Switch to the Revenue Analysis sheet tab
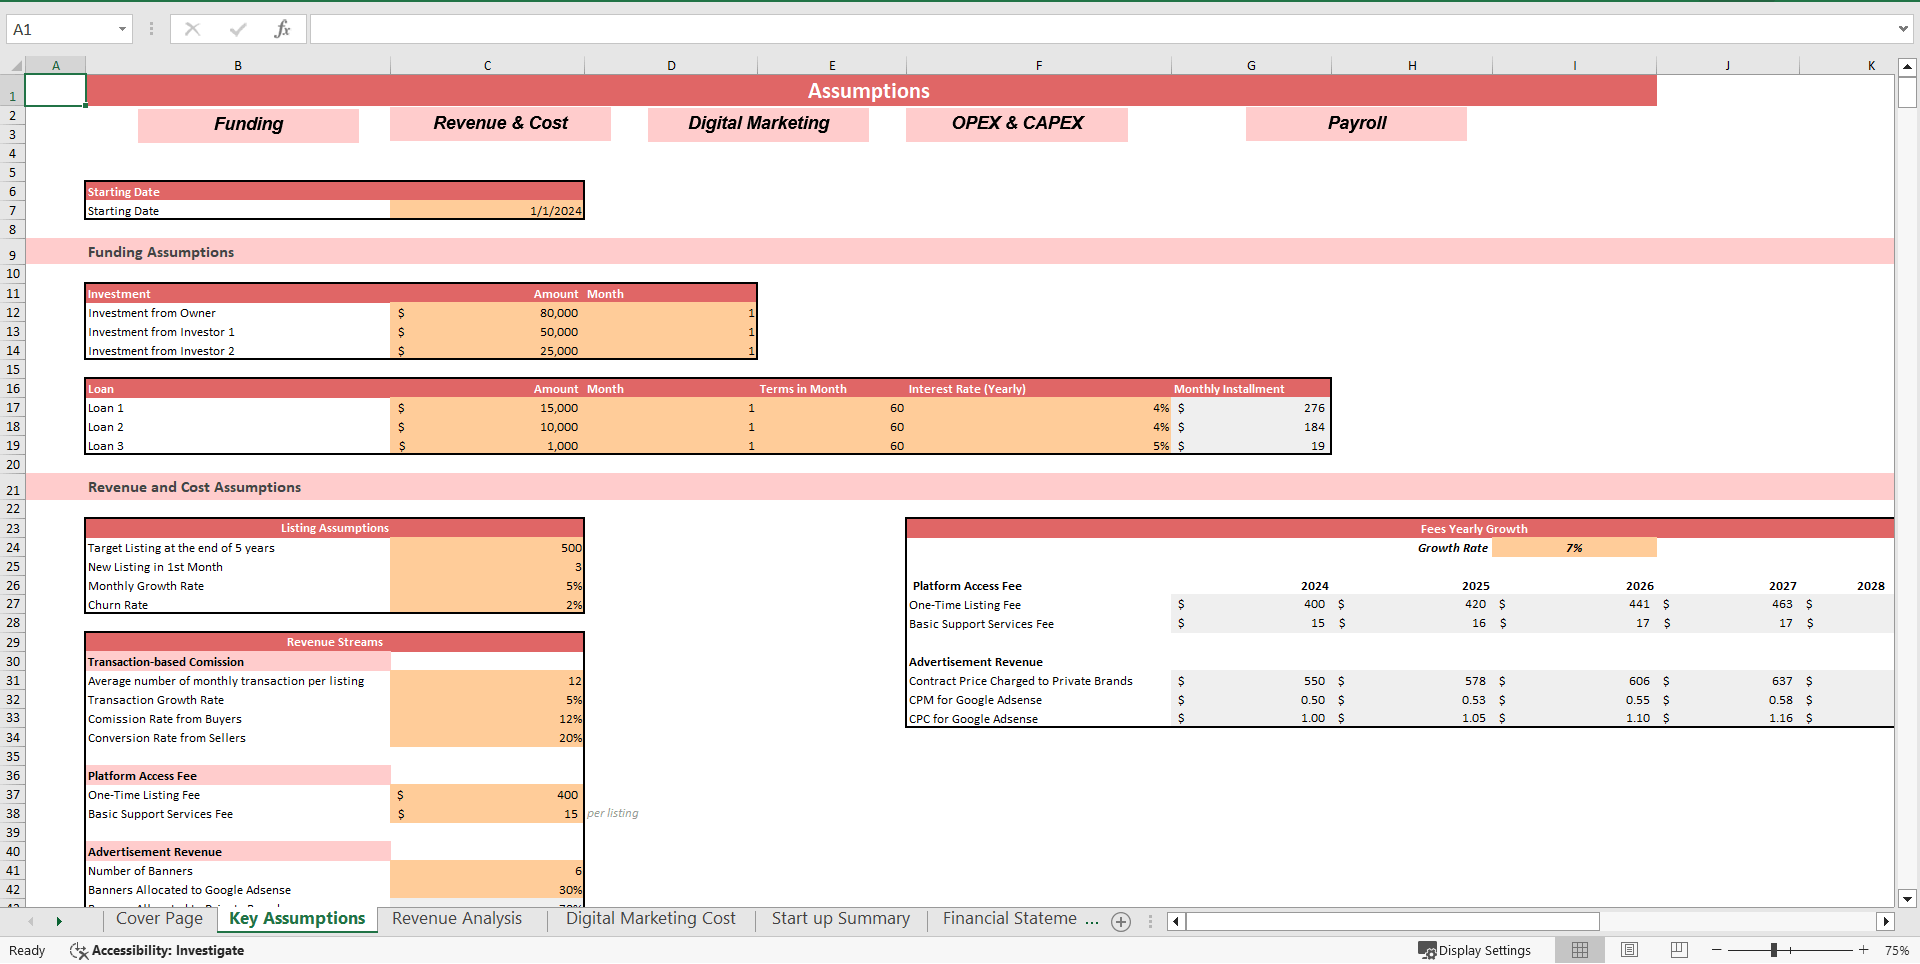This screenshot has width=1920, height=964. pyautogui.click(x=457, y=918)
